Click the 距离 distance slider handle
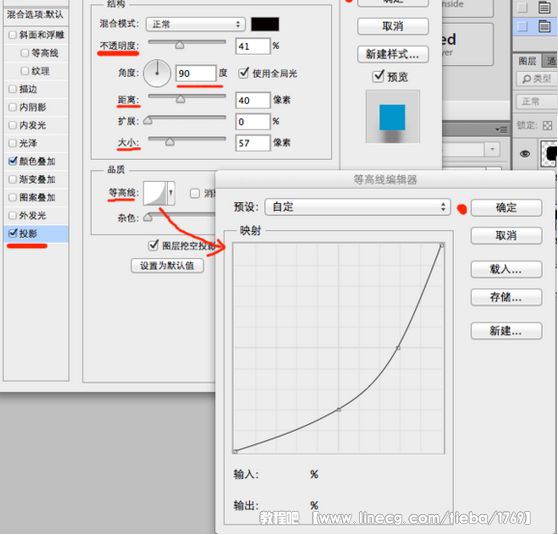 180,99
